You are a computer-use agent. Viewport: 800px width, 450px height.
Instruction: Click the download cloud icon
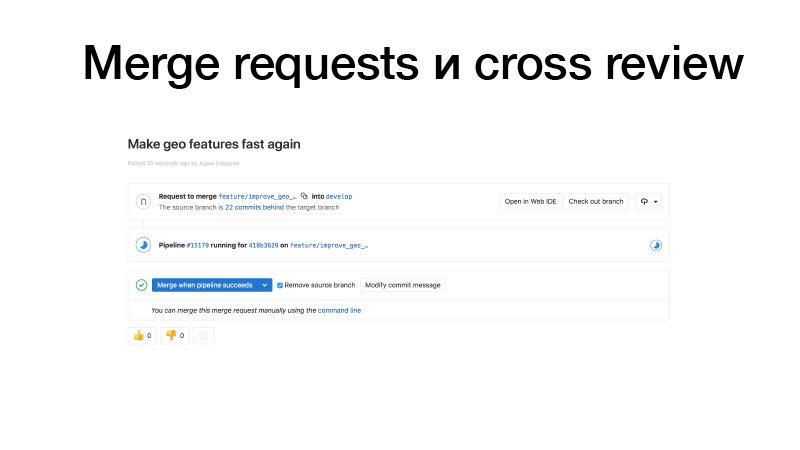click(x=644, y=202)
